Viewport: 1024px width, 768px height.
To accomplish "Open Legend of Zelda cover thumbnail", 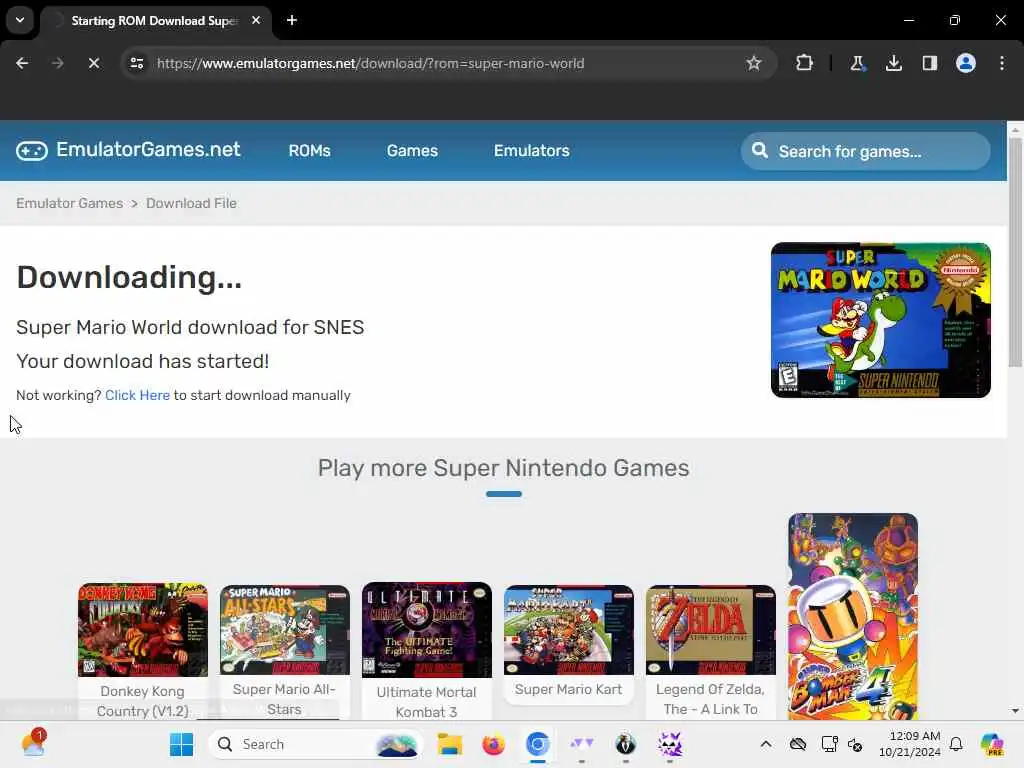I will click(x=711, y=630).
